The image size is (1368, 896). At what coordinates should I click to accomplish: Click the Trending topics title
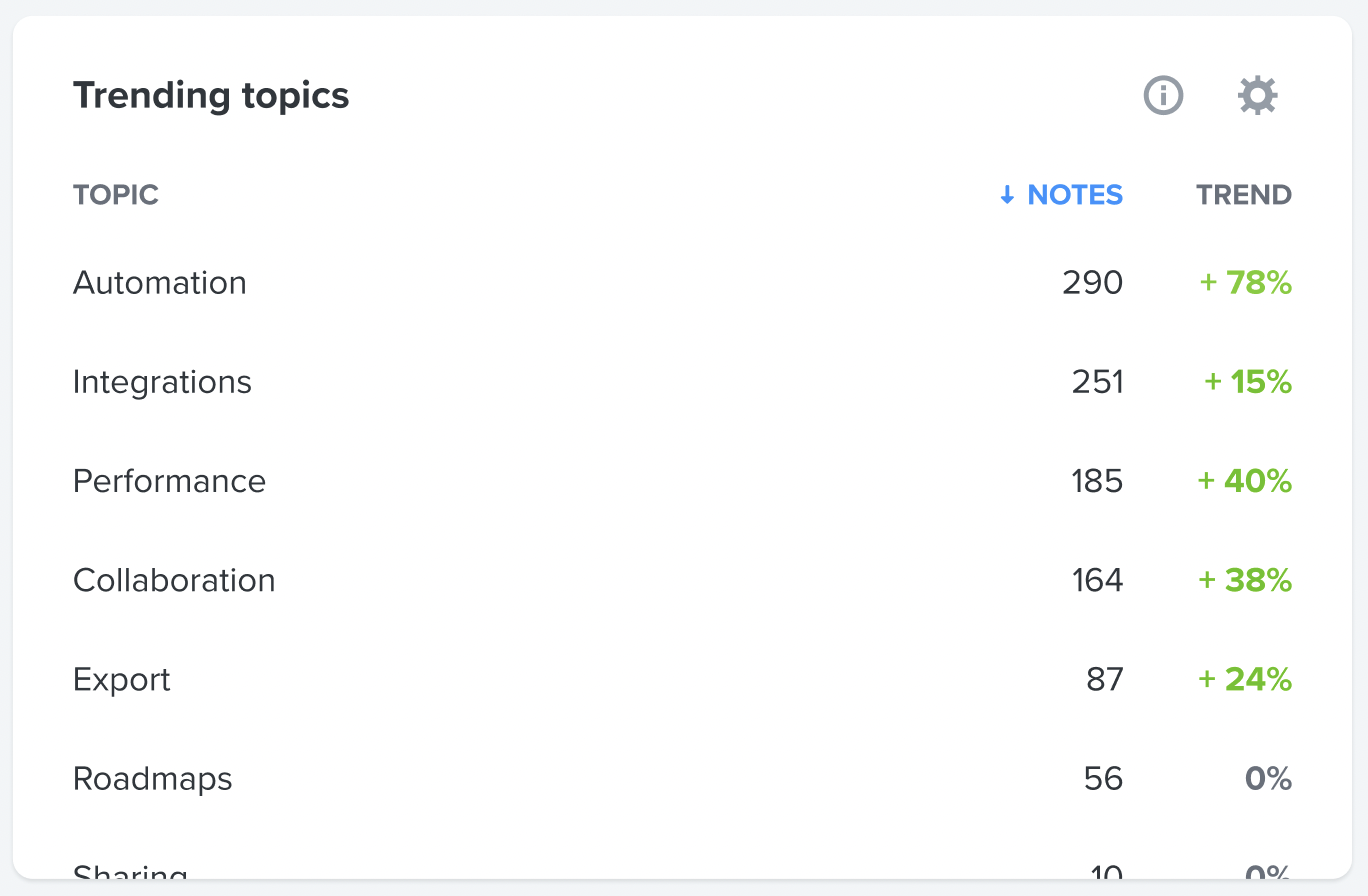(211, 96)
